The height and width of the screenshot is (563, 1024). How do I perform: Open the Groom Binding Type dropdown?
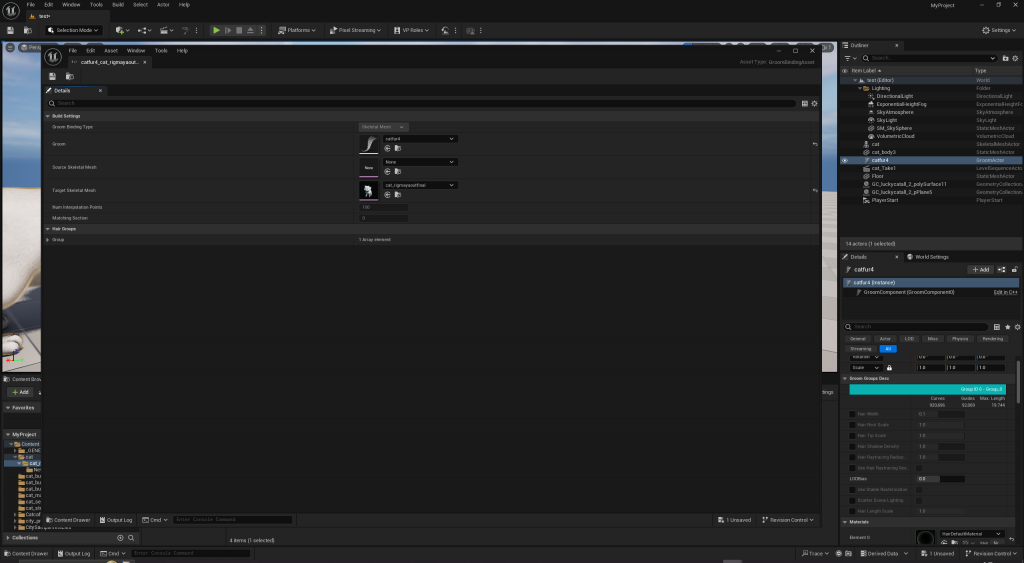[383, 127]
